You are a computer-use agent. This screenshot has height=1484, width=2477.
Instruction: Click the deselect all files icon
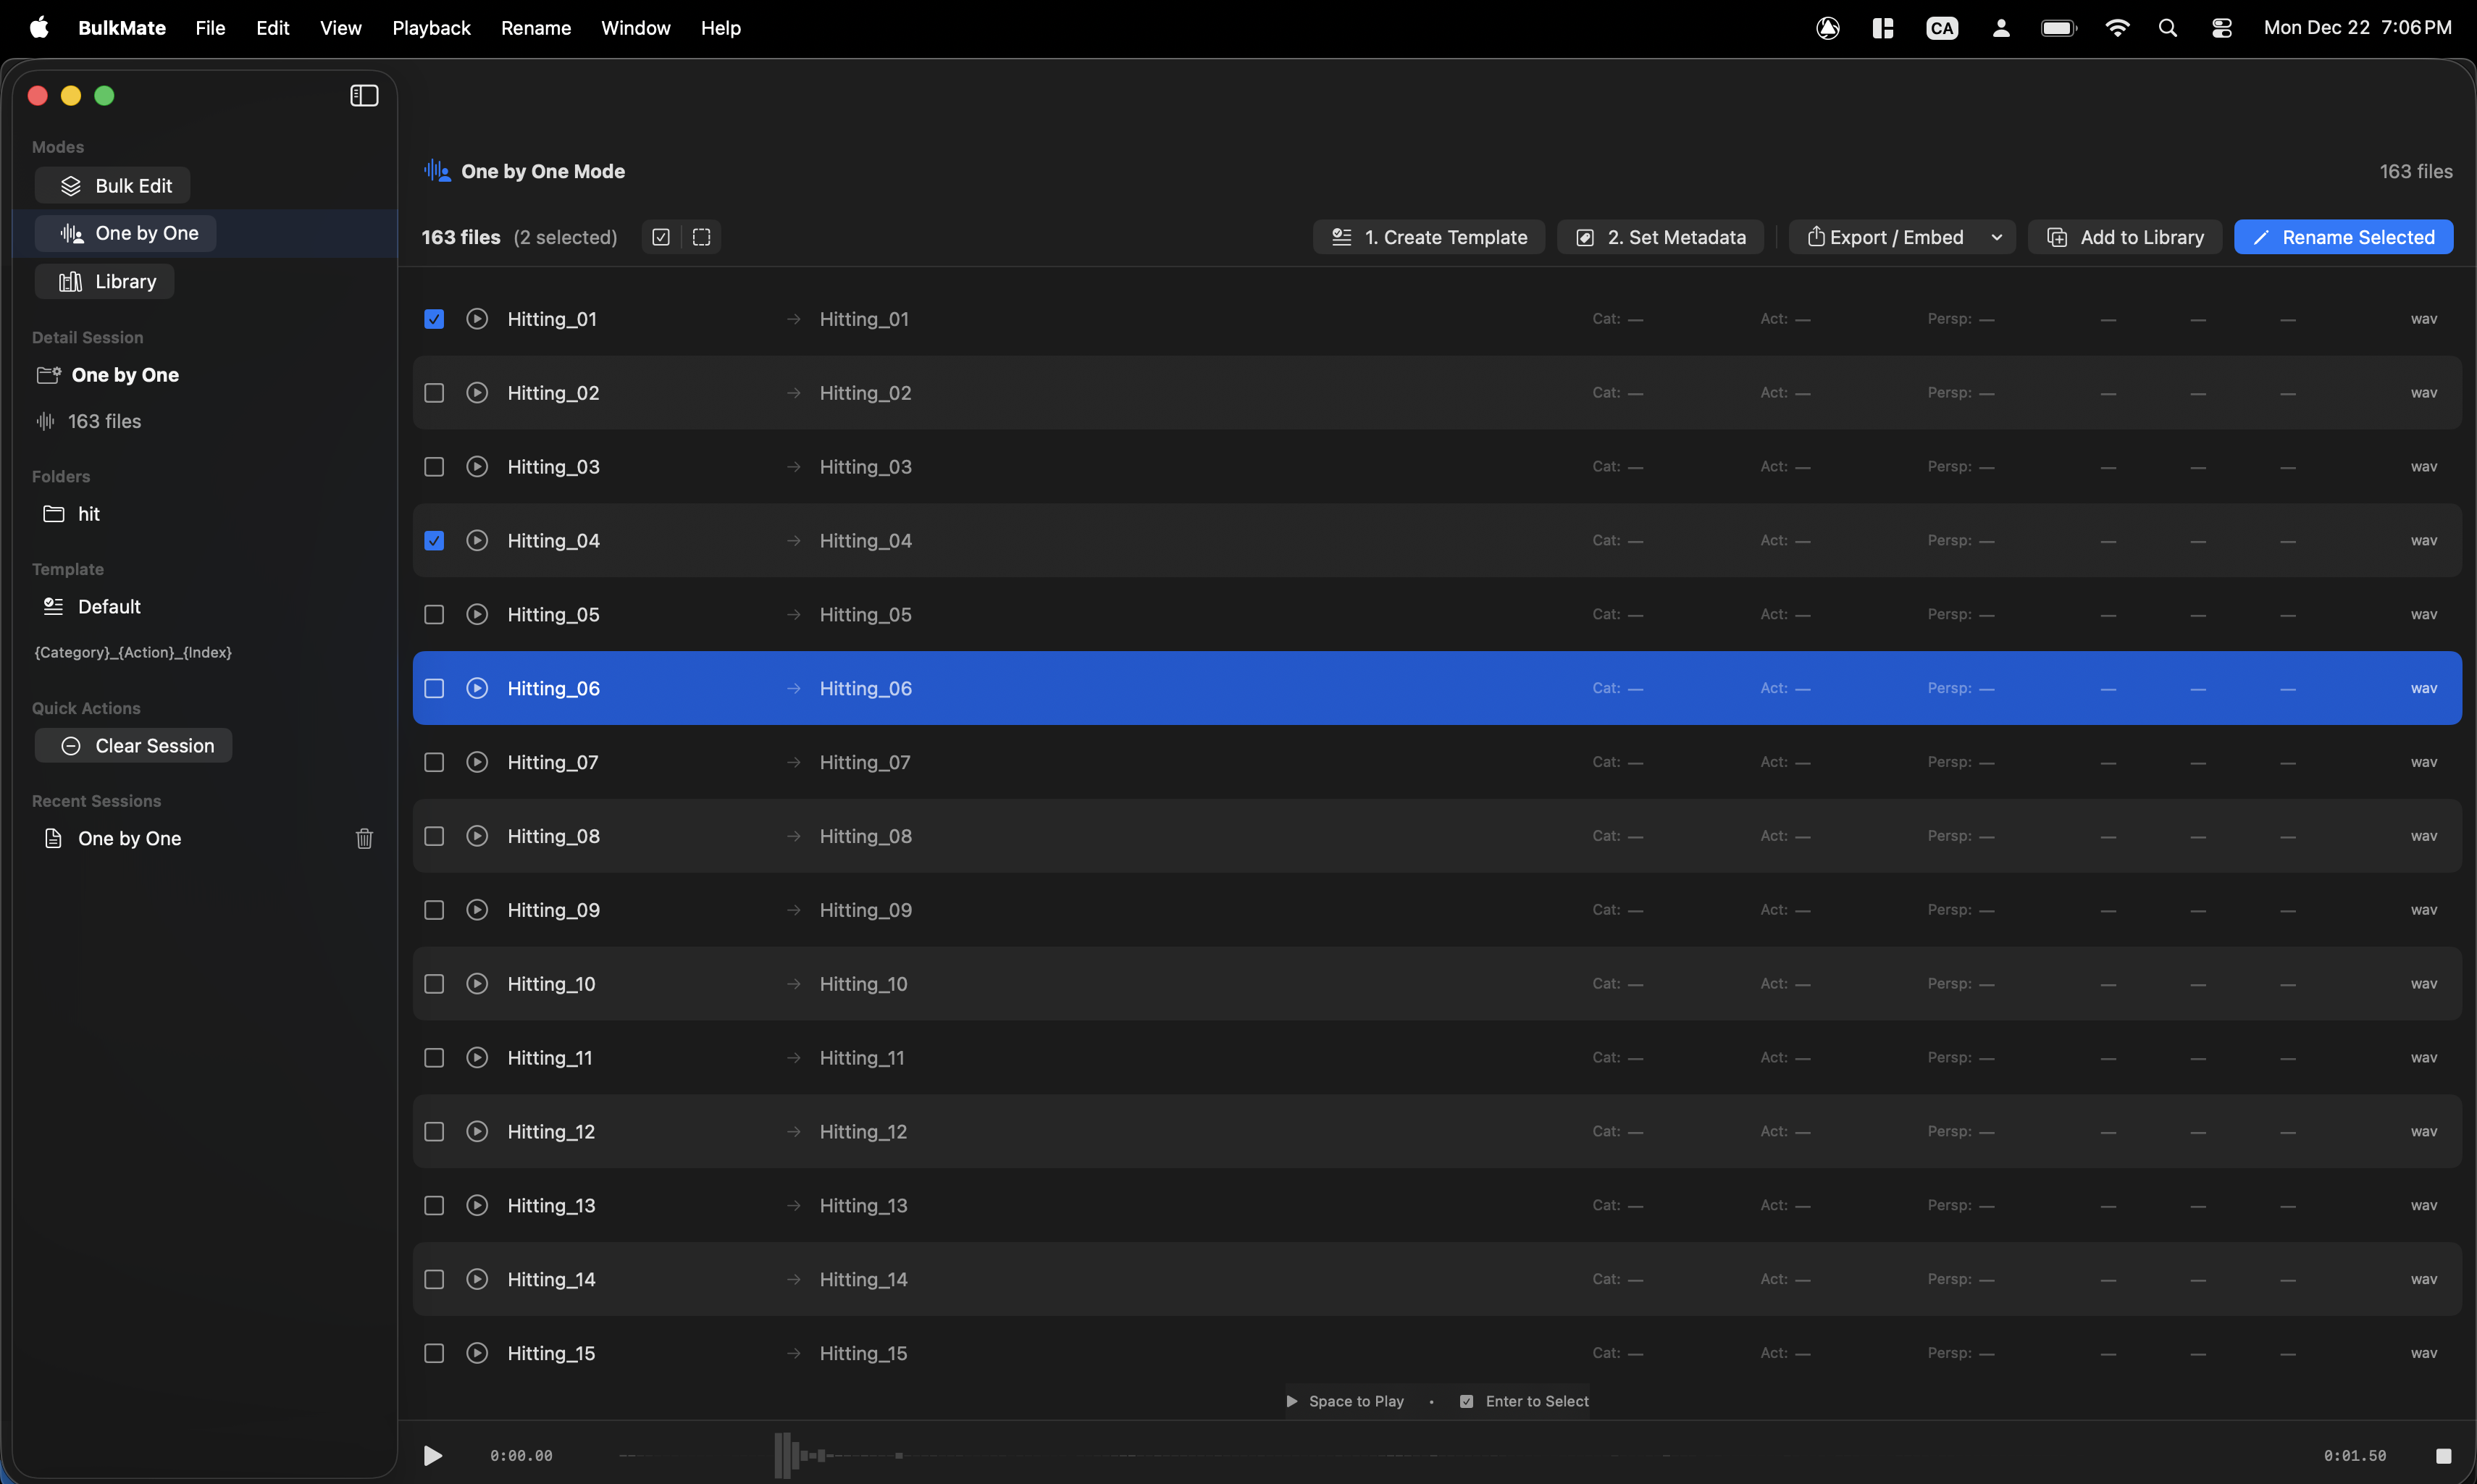tap(702, 237)
